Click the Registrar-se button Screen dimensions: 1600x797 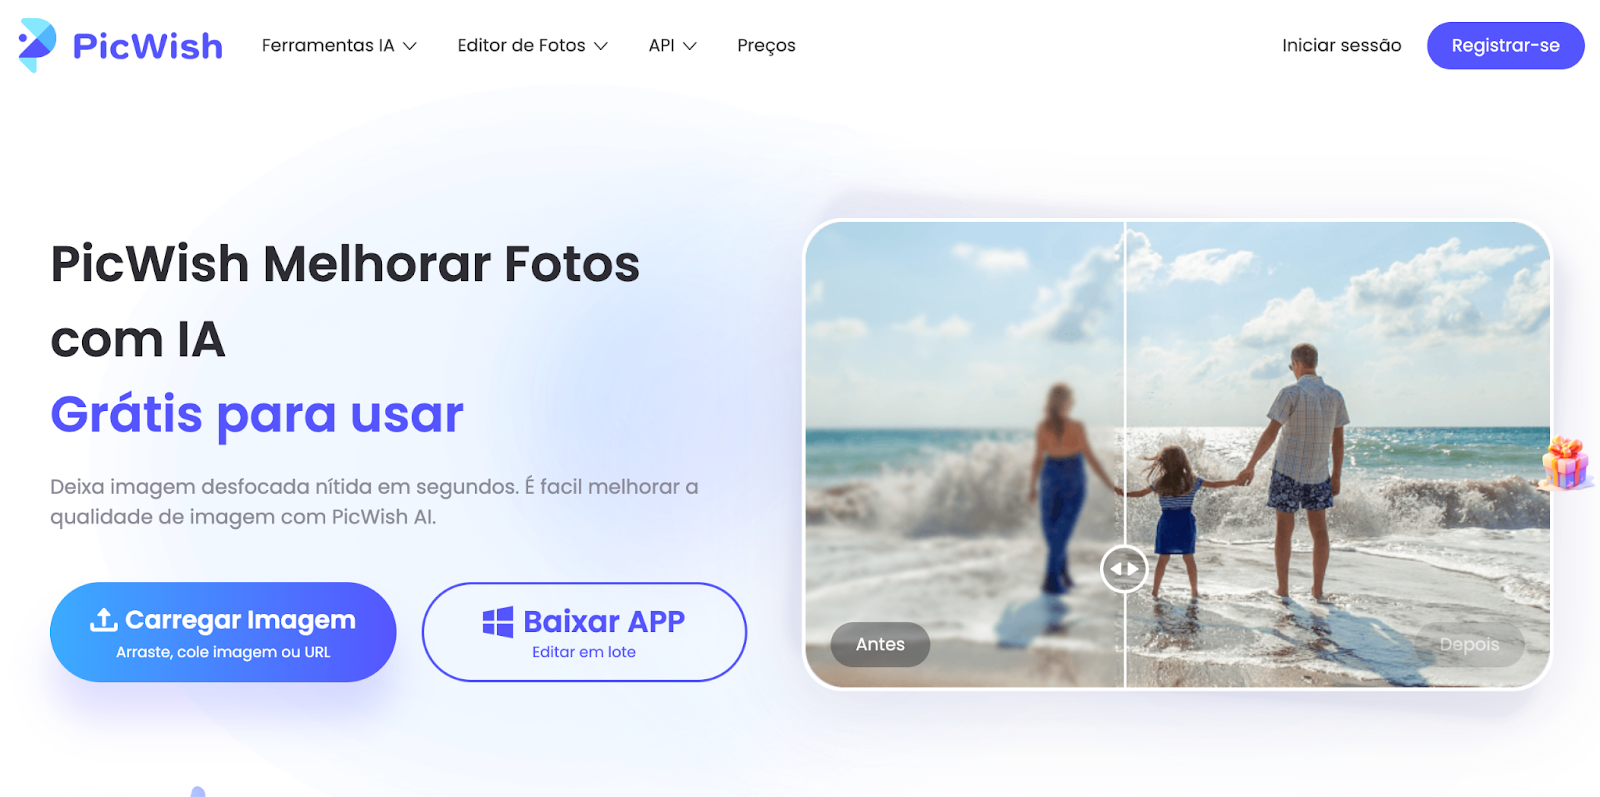pyautogui.click(x=1505, y=45)
